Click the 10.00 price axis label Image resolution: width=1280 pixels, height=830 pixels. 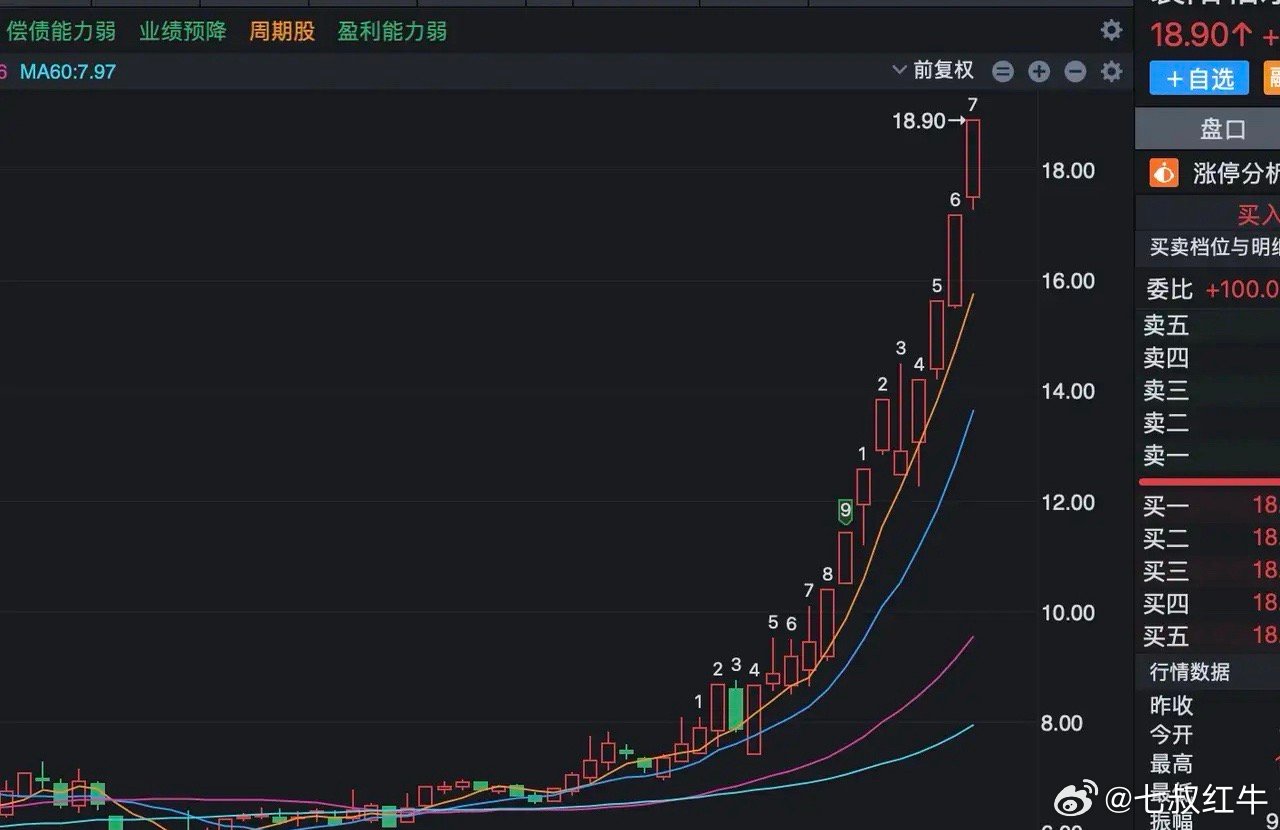point(1067,613)
